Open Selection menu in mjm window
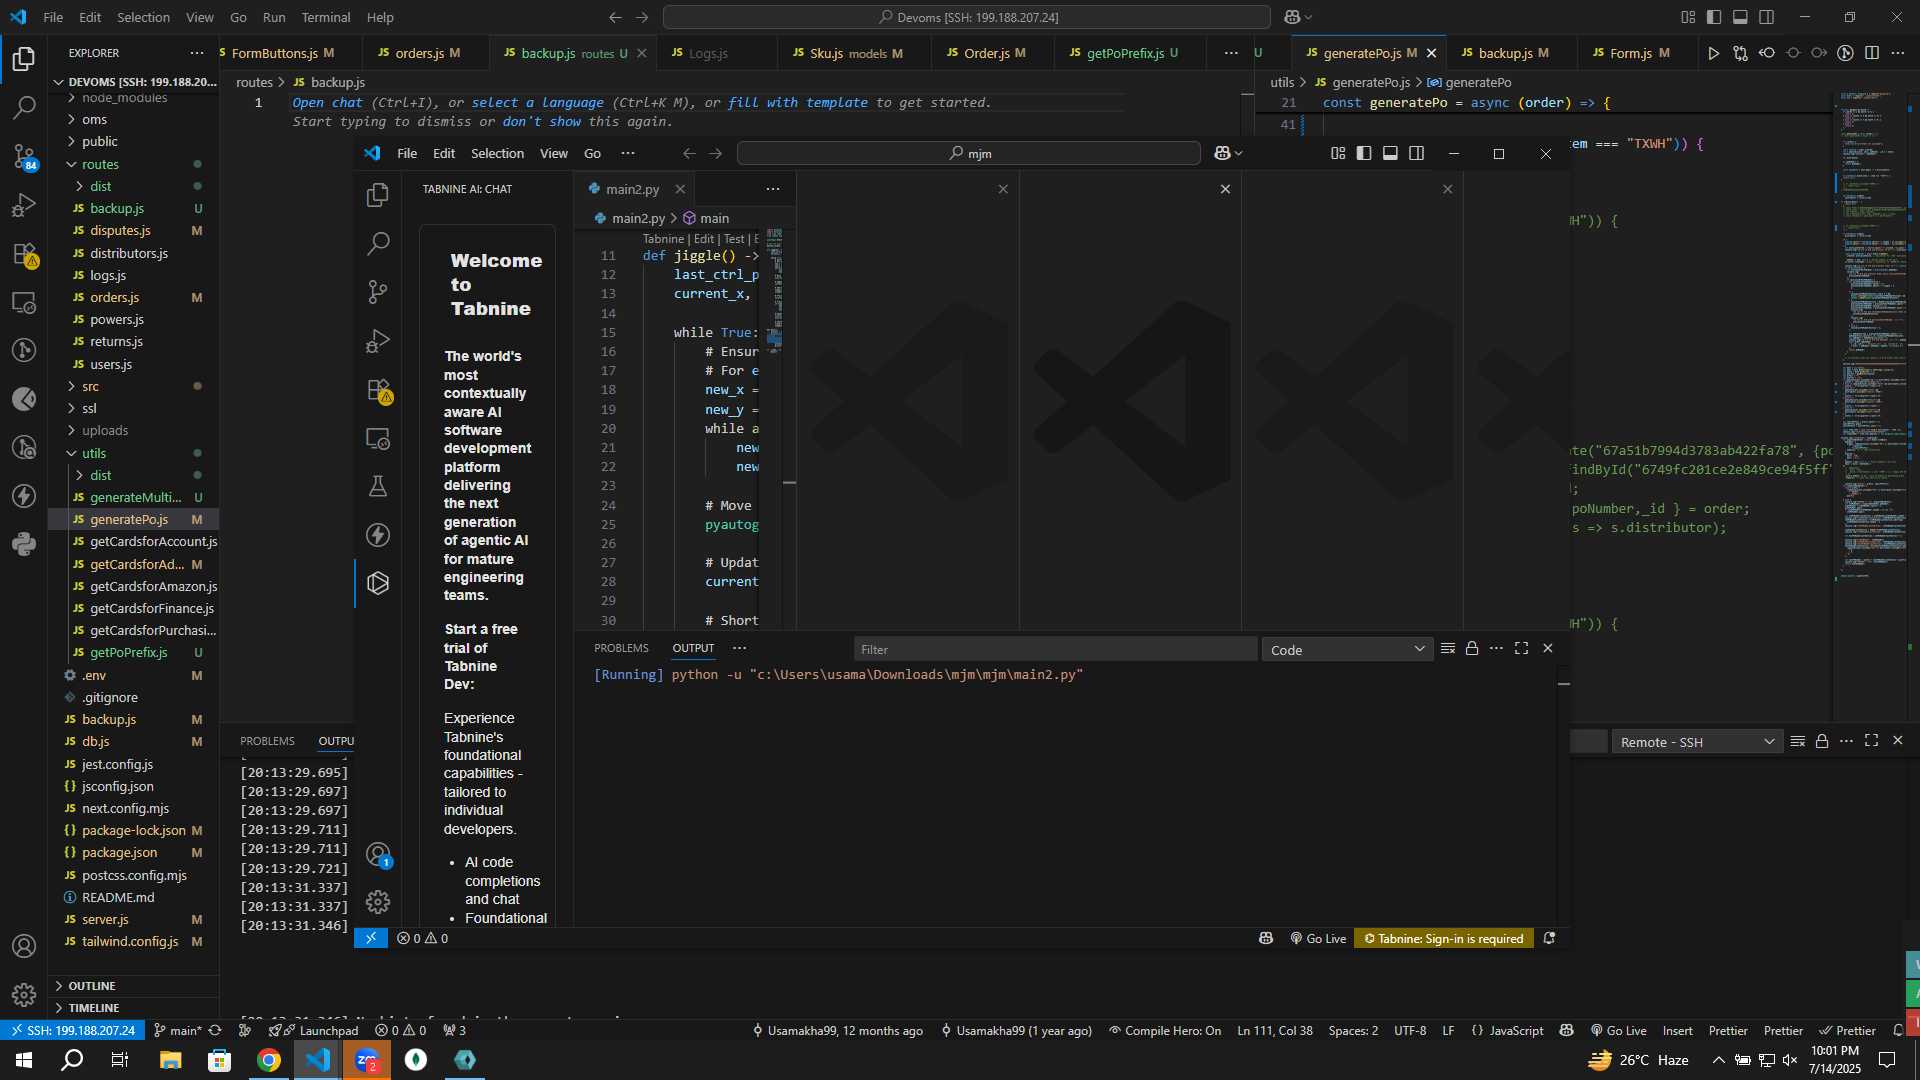The image size is (1920, 1080). point(497,153)
